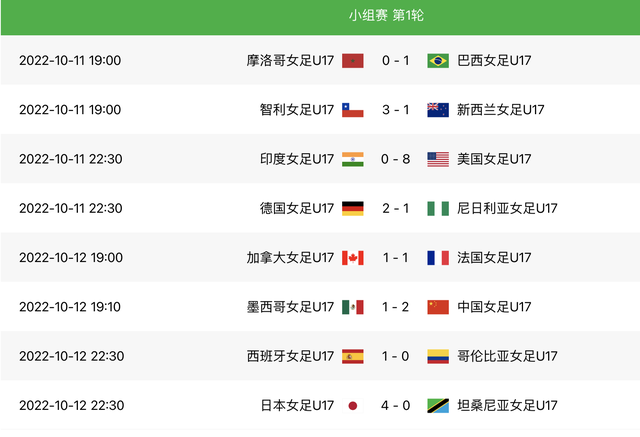Click the Morocco flag icon

click(x=352, y=61)
